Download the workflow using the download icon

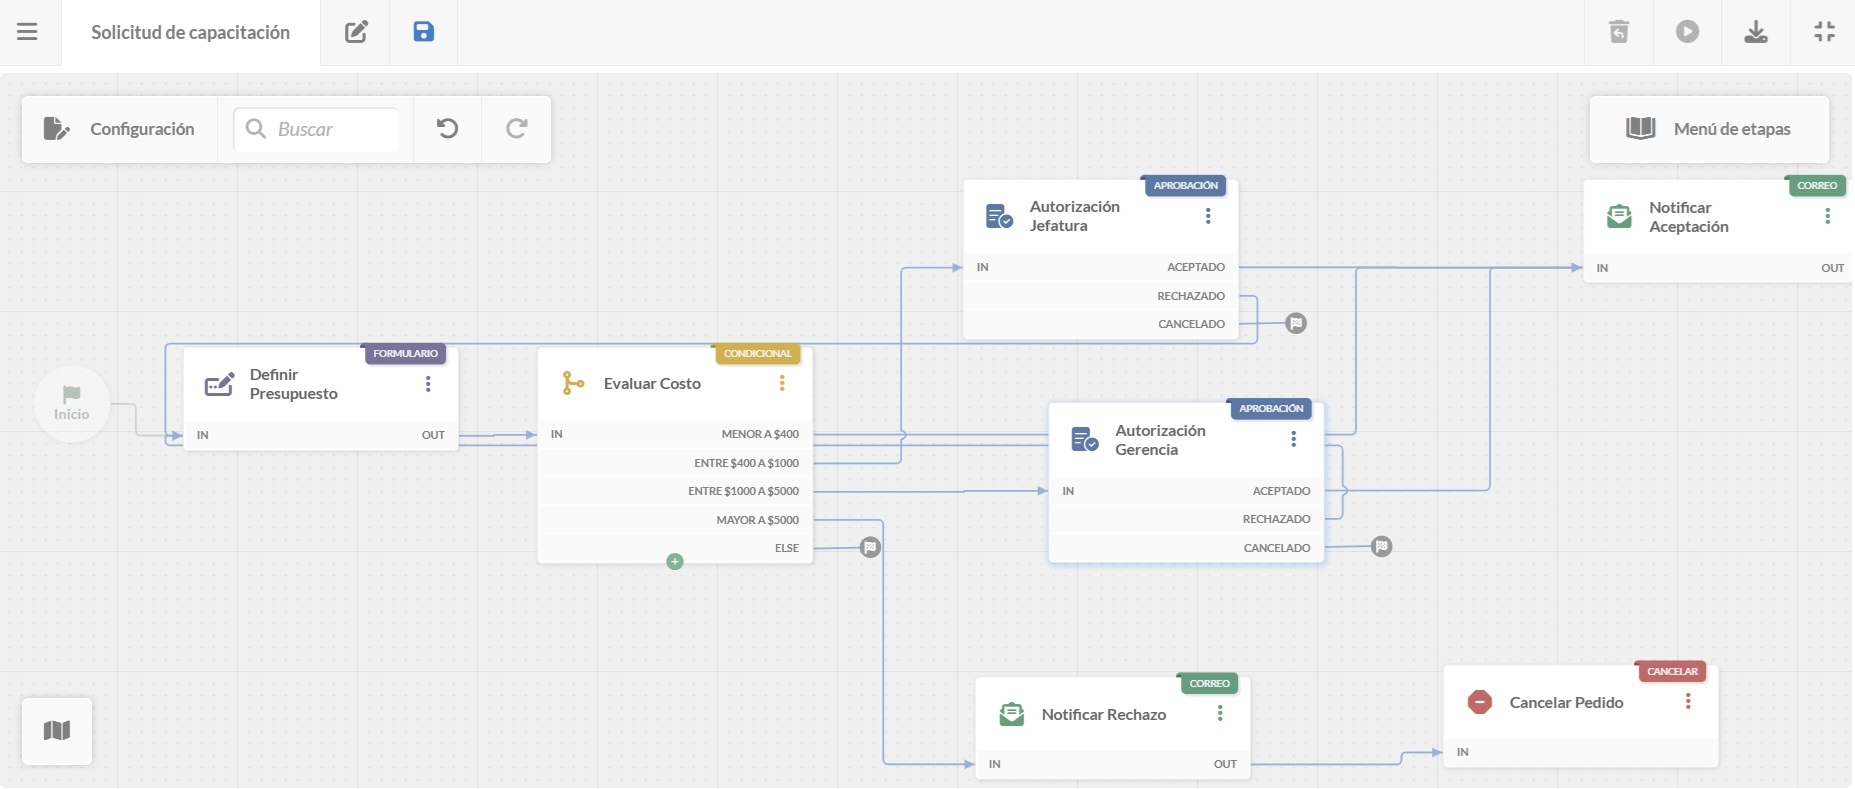coord(1756,32)
